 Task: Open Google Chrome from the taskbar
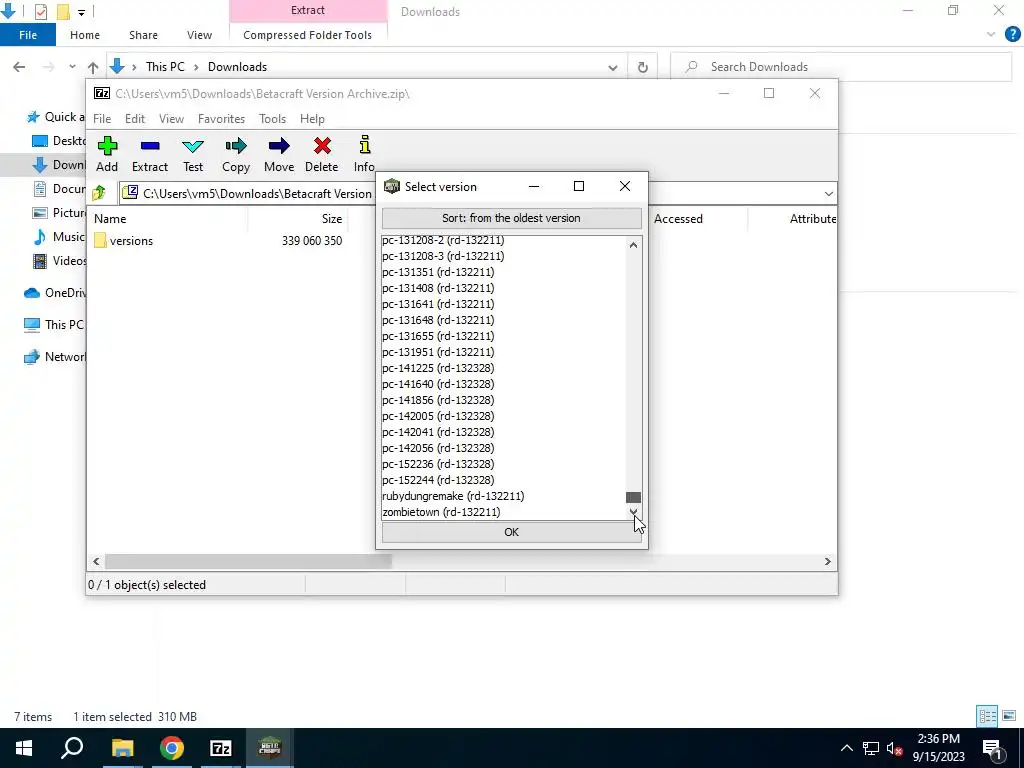click(x=172, y=748)
